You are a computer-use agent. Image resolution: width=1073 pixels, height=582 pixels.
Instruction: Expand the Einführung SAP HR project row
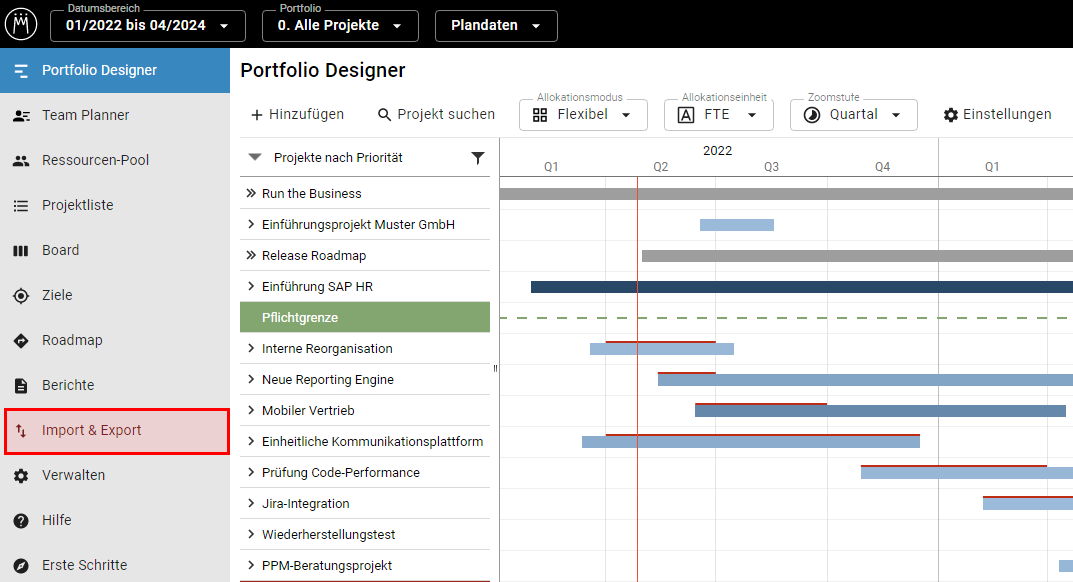click(252, 287)
